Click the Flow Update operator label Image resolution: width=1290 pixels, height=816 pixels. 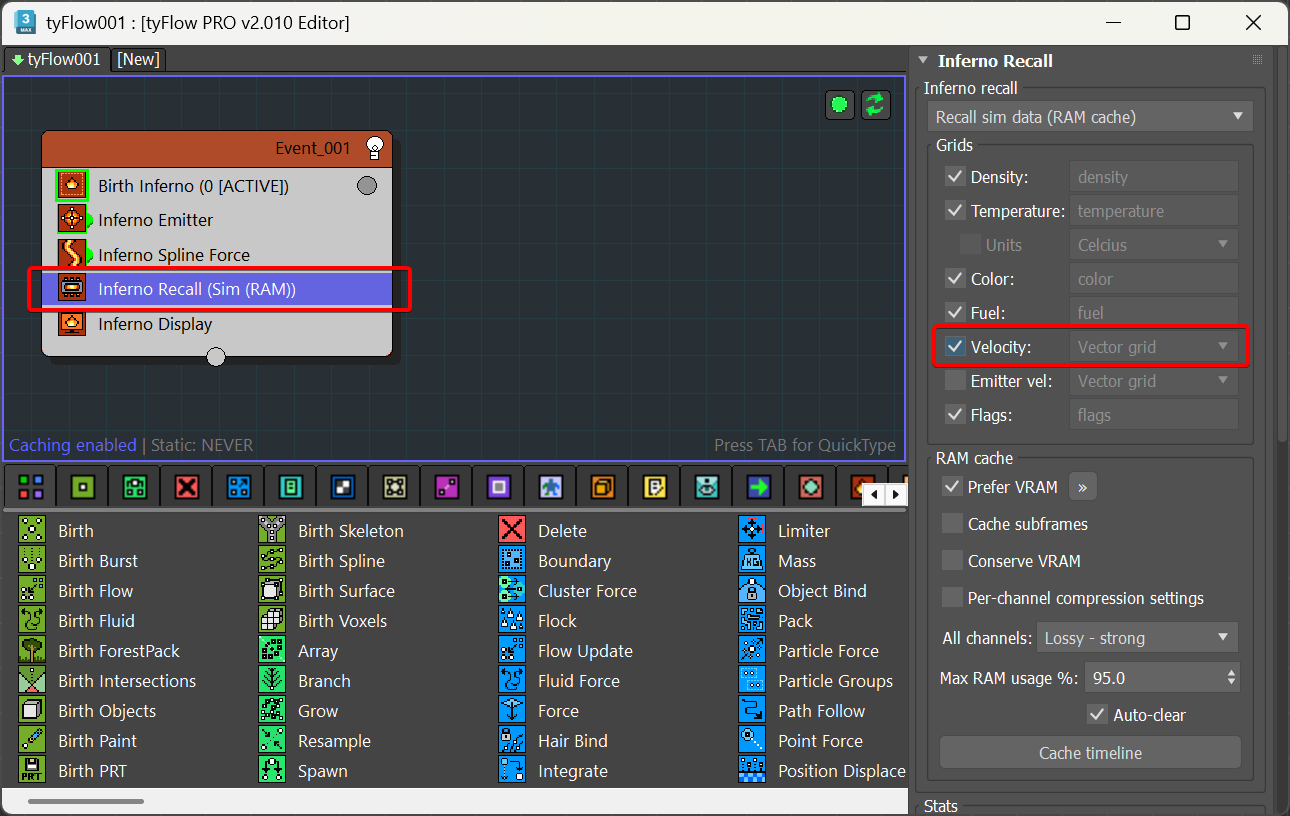pyautogui.click(x=585, y=651)
